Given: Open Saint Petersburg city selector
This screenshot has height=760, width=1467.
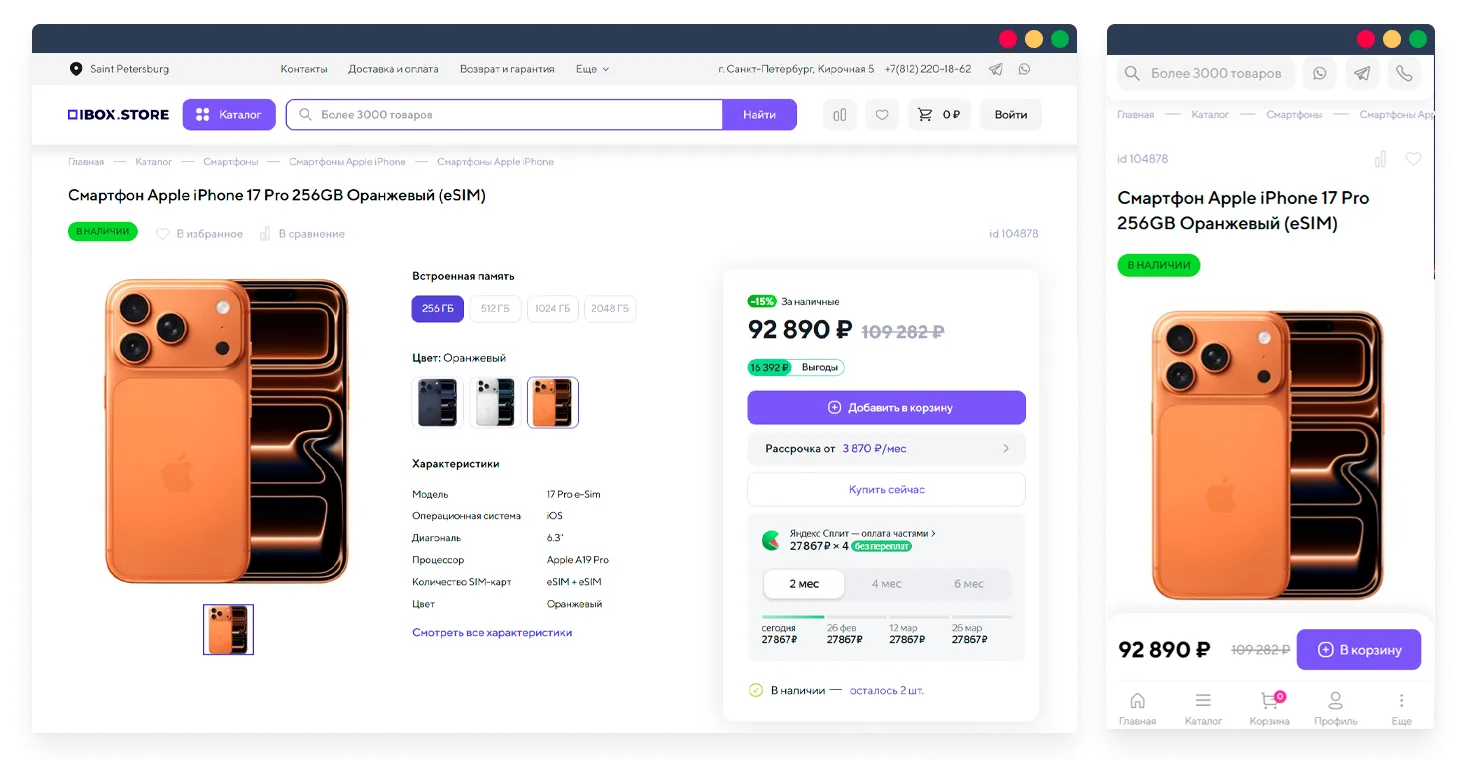Looking at the screenshot, I should coord(119,69).
